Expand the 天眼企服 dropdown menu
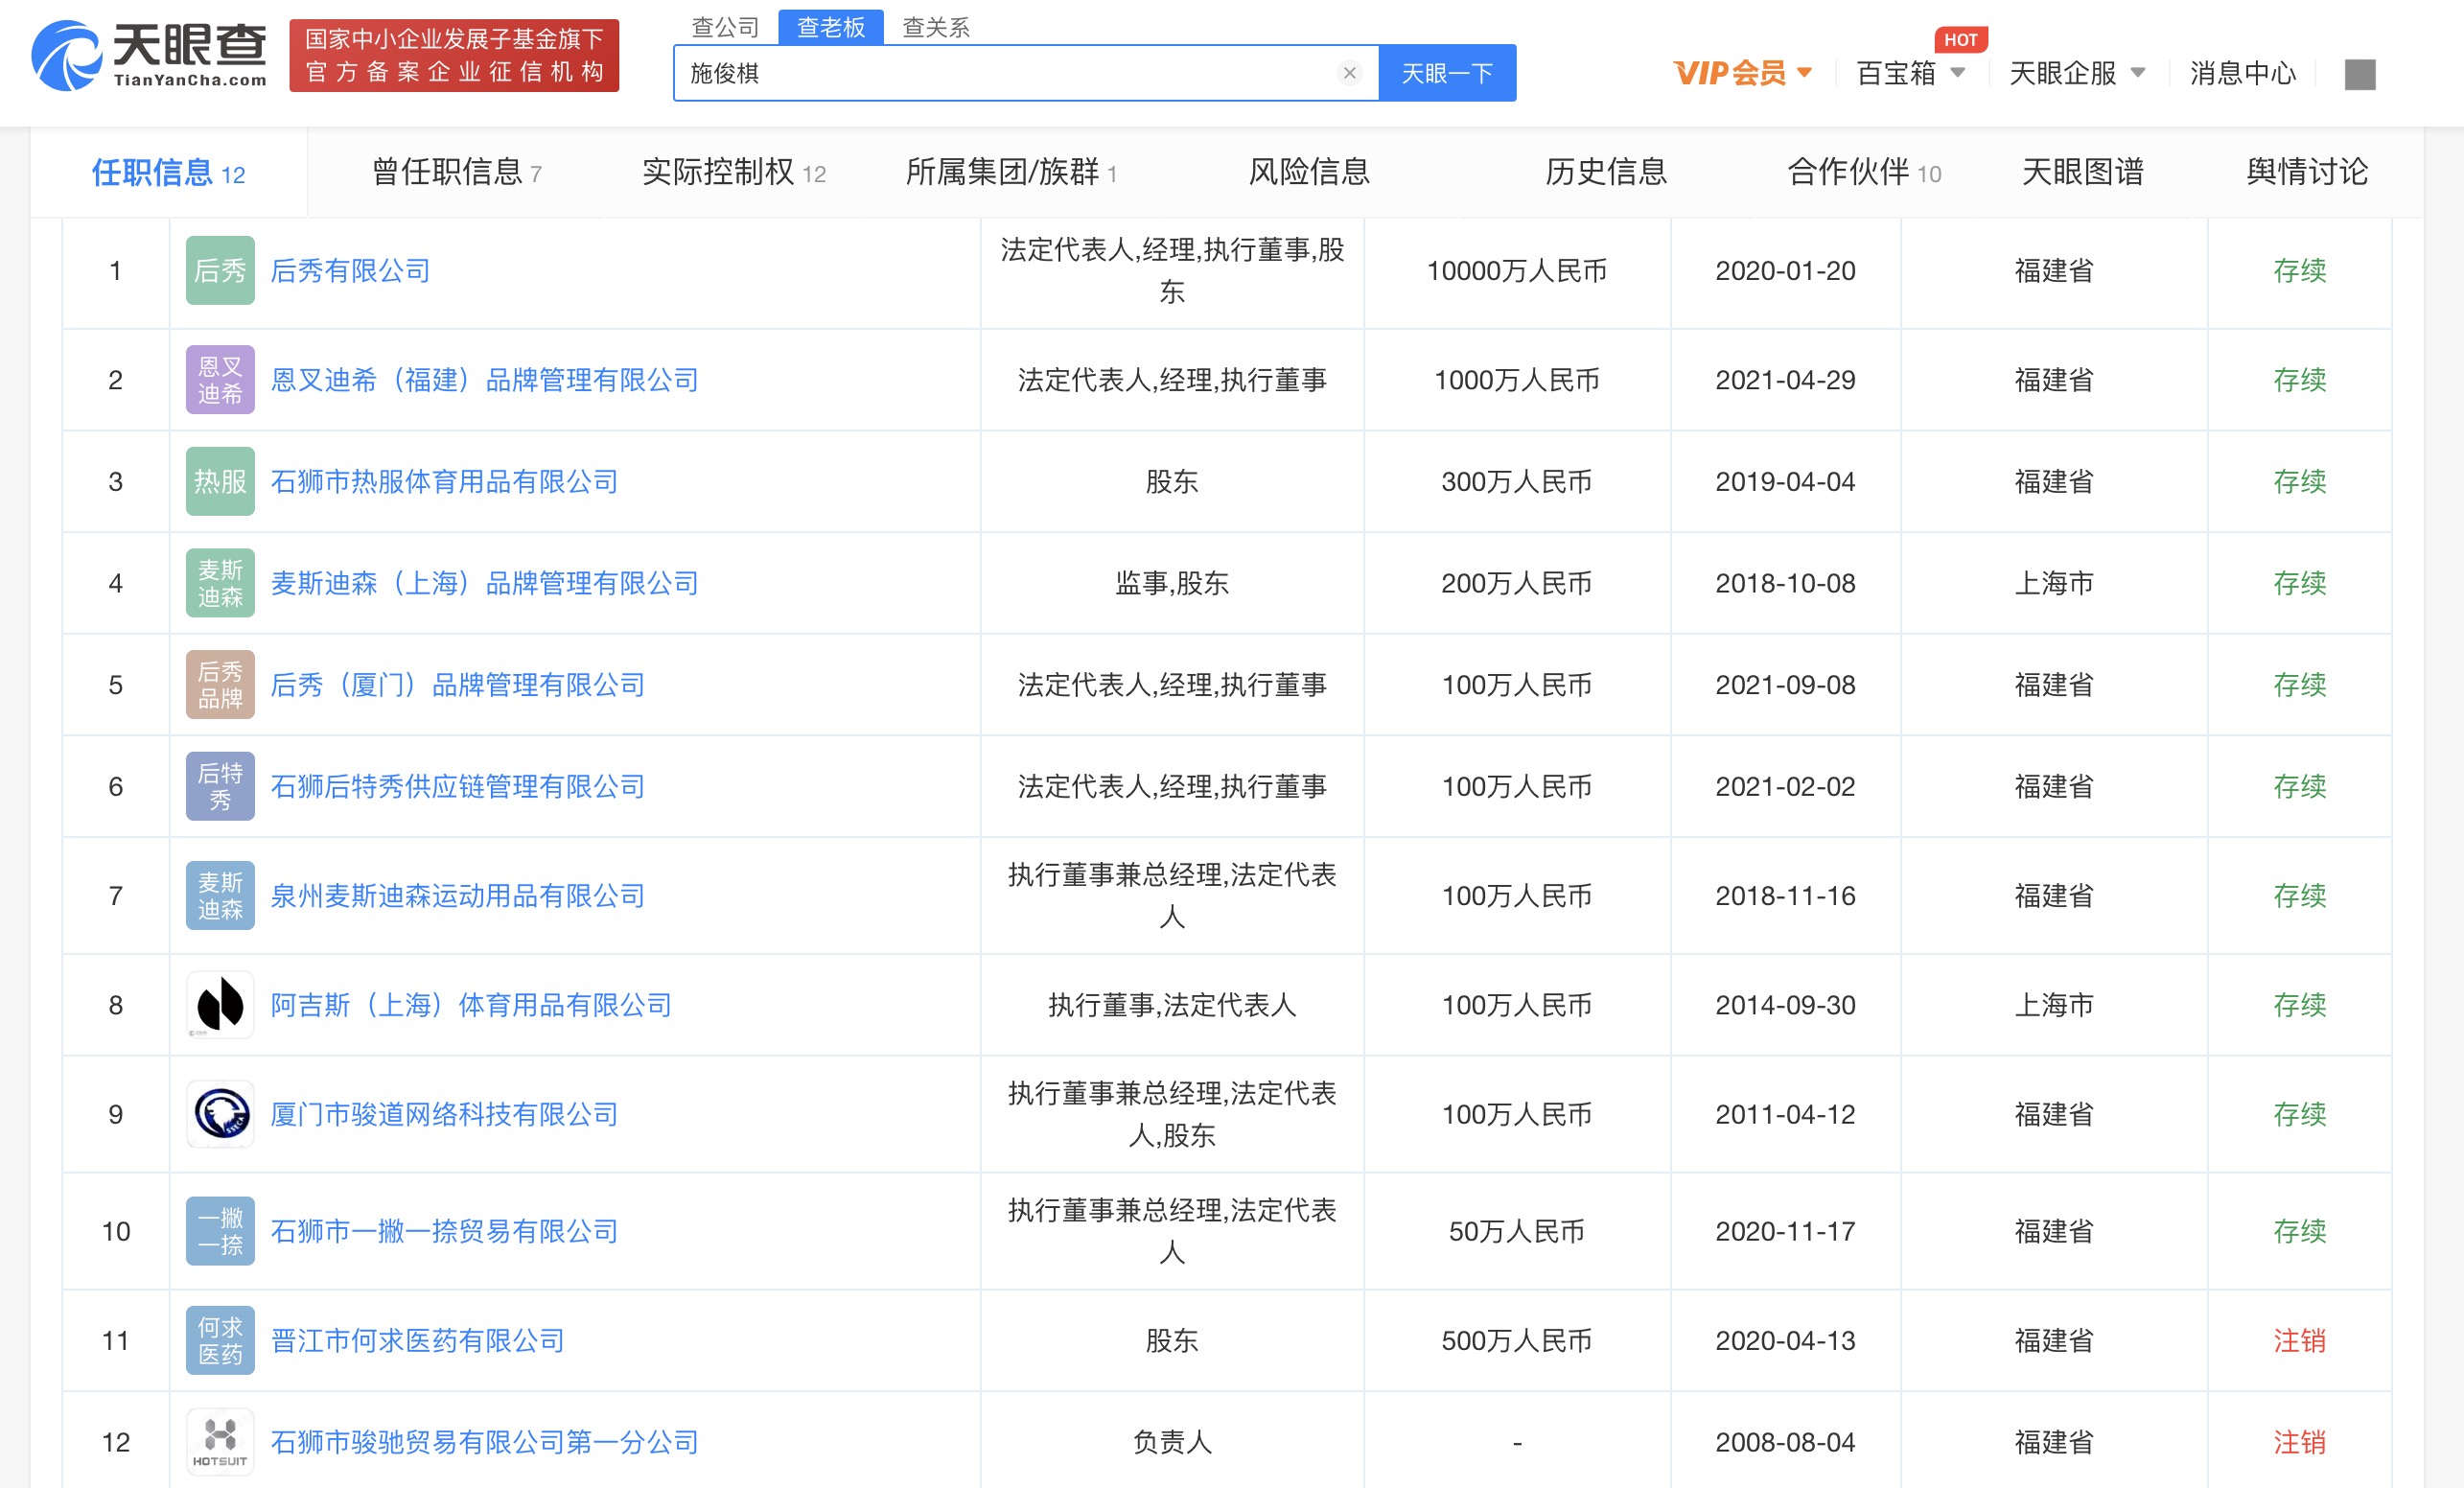 [x=2076, y=73]
